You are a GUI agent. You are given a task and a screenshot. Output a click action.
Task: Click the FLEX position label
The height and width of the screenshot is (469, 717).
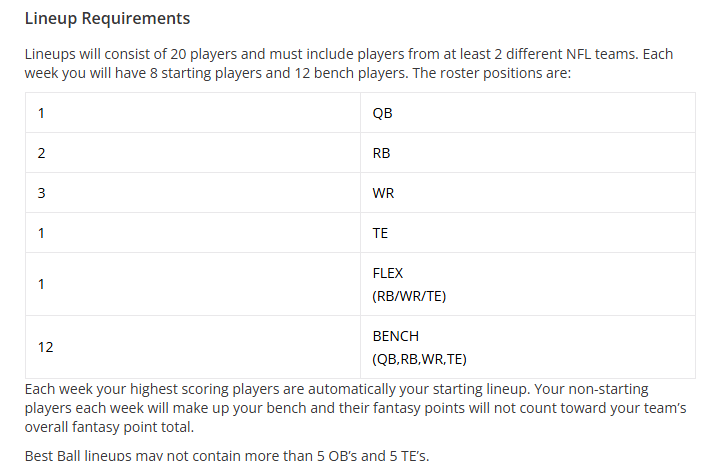[388, 273]
